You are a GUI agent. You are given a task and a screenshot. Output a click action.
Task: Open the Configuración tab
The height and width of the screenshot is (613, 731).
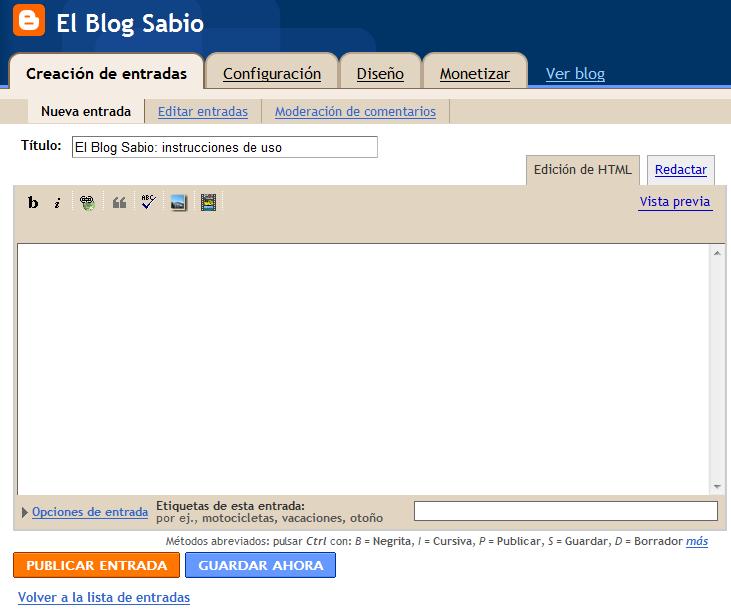[272, 74]
